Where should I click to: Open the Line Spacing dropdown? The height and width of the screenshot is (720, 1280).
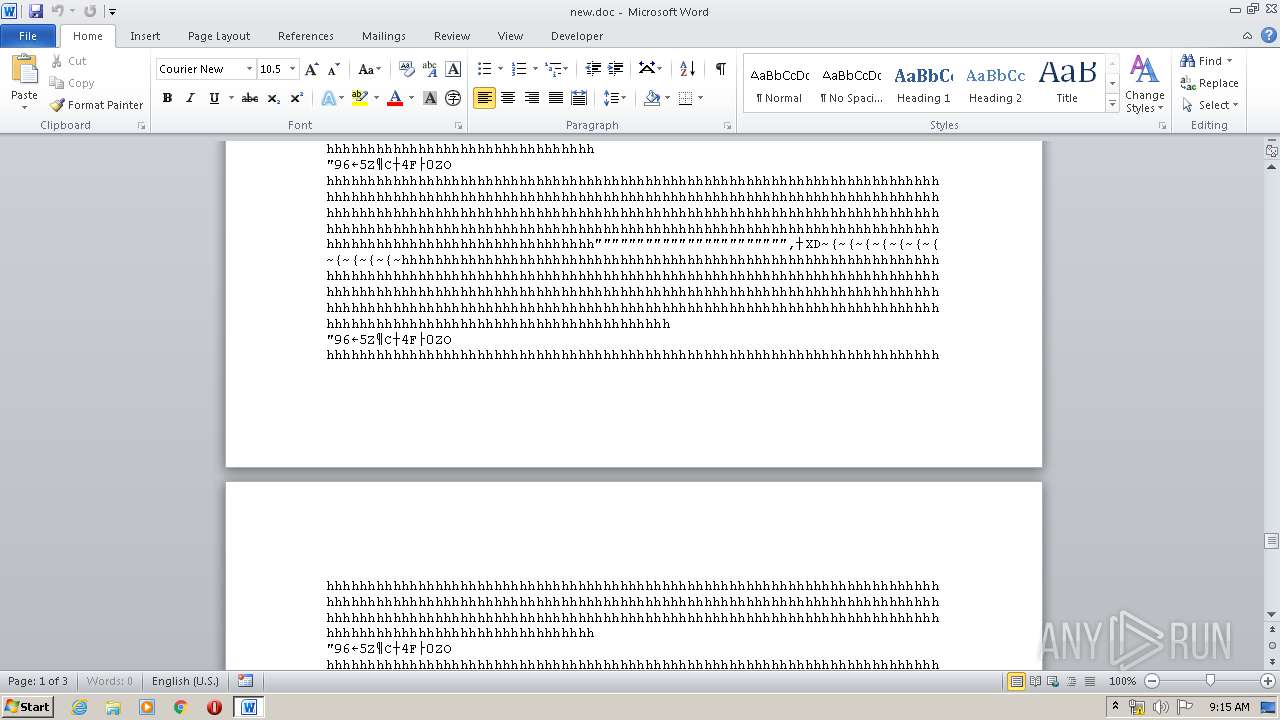pyautogui.click(x=615, y=98)
